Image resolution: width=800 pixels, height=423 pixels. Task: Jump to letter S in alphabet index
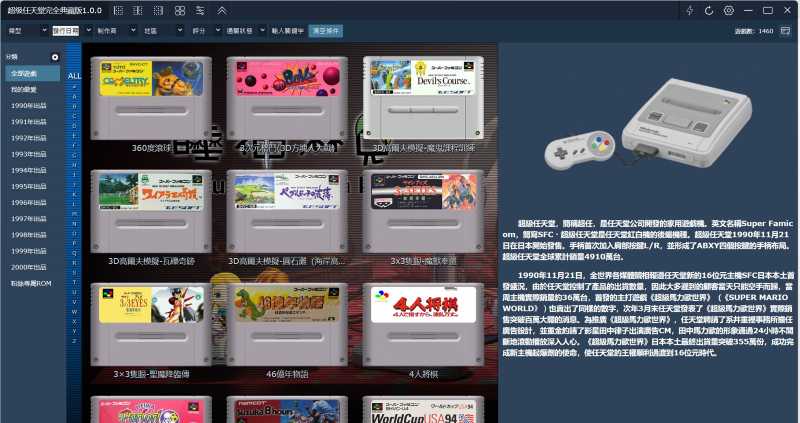[x=74, y=273]
